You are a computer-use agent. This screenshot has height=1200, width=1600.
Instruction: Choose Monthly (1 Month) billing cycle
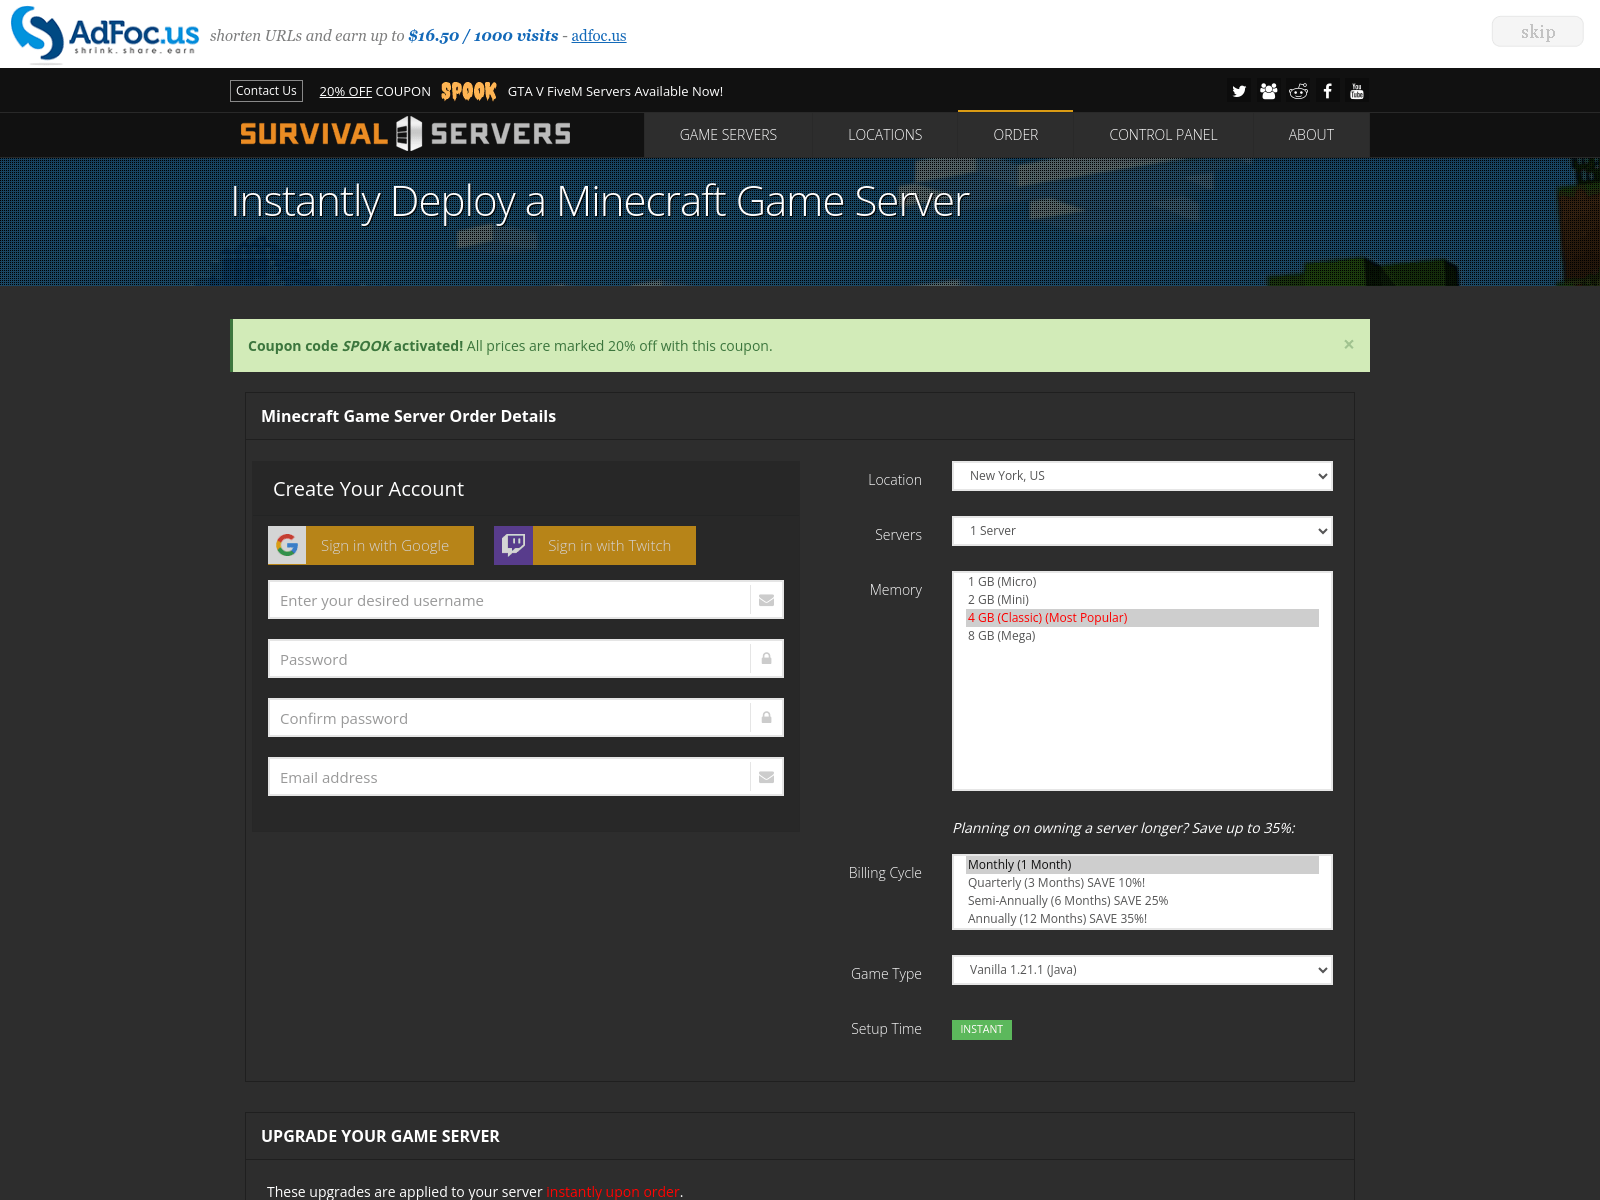coord(1142,865)
